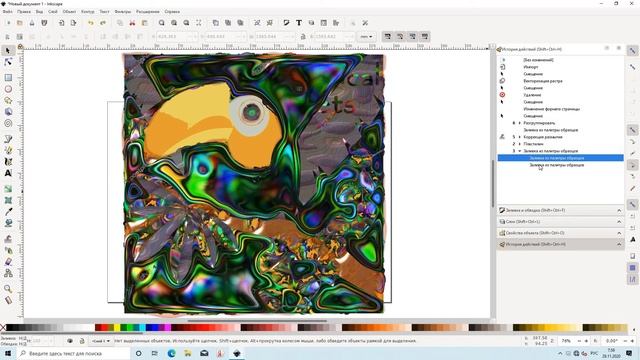Click the Redo arrow icon
The width and height of the screenshot is (640, 360).
tap(103, 23)
